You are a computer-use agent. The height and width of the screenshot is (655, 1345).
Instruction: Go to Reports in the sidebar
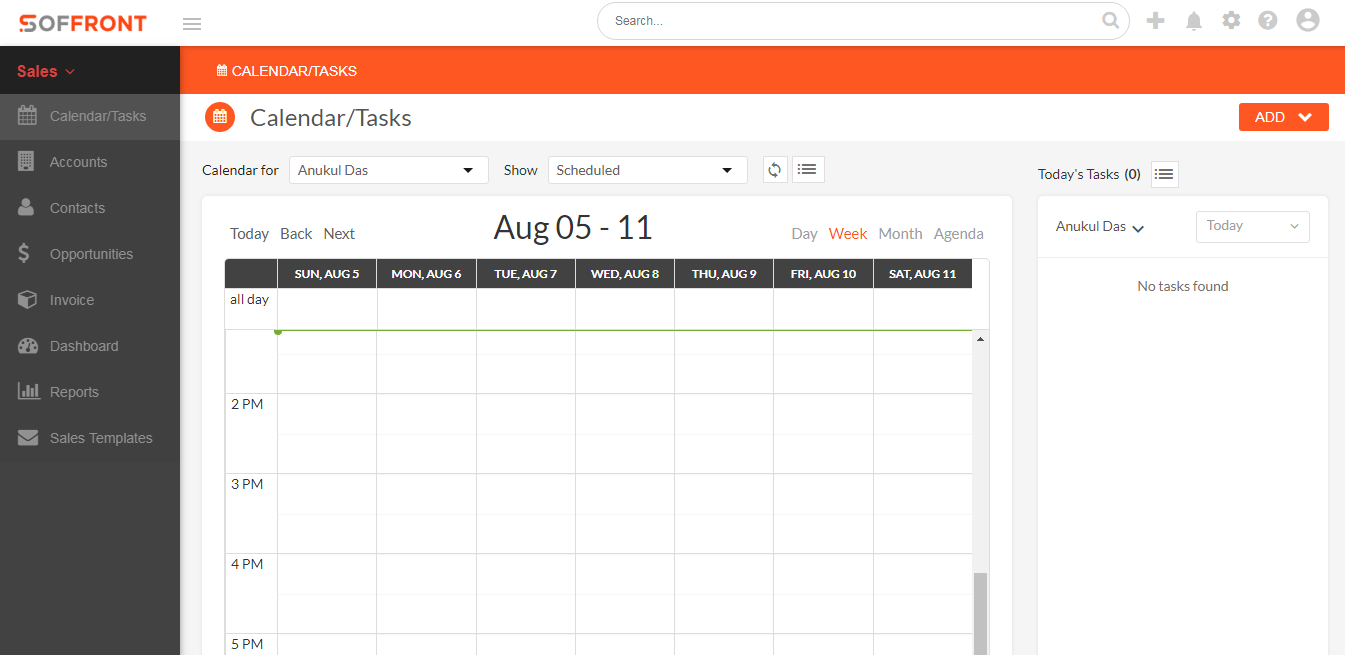(90, 392)
